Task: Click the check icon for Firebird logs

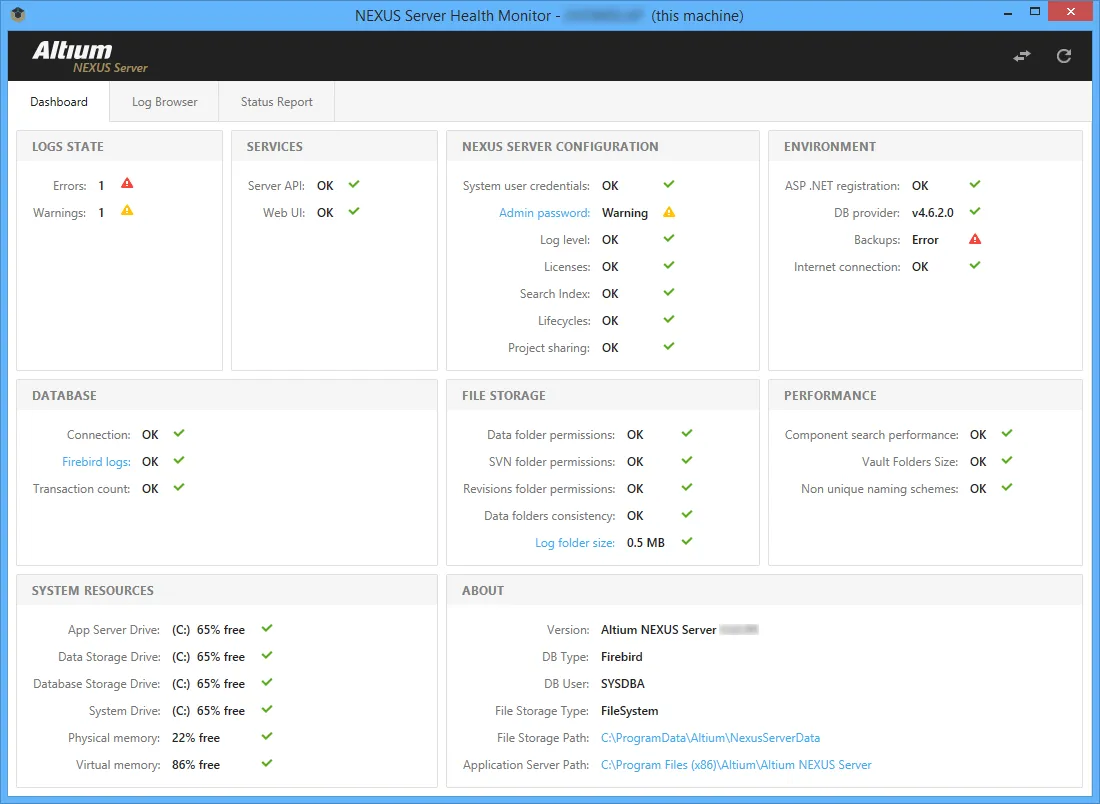Action: [x=179, y=461]
